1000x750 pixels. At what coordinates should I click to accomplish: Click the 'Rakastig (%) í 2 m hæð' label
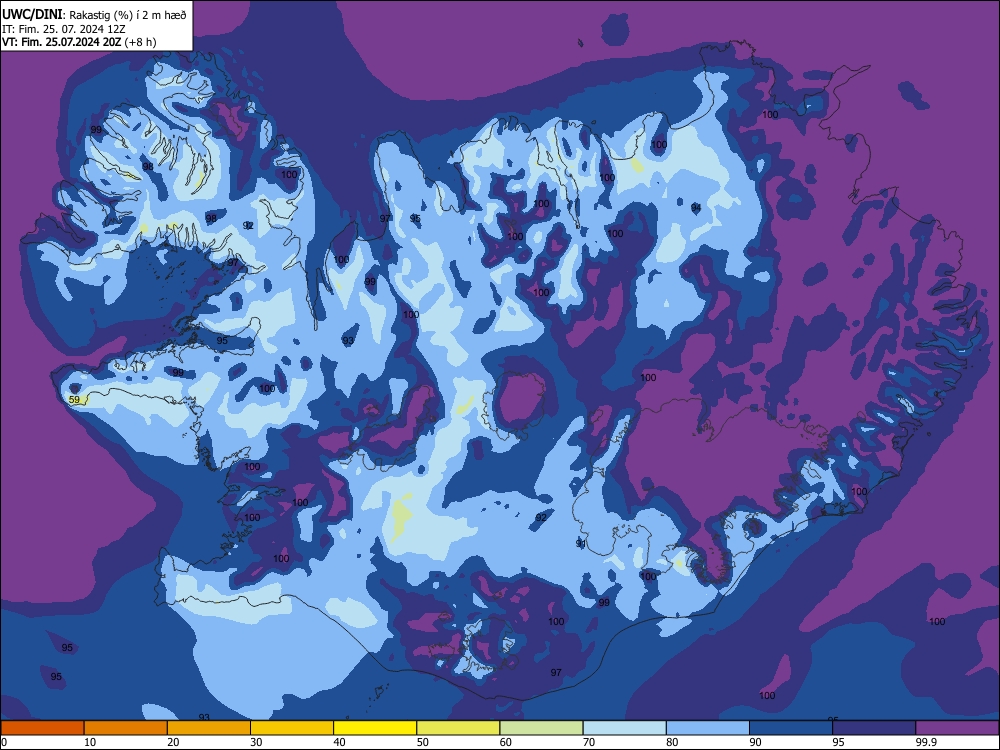click(x=128, y=15)
